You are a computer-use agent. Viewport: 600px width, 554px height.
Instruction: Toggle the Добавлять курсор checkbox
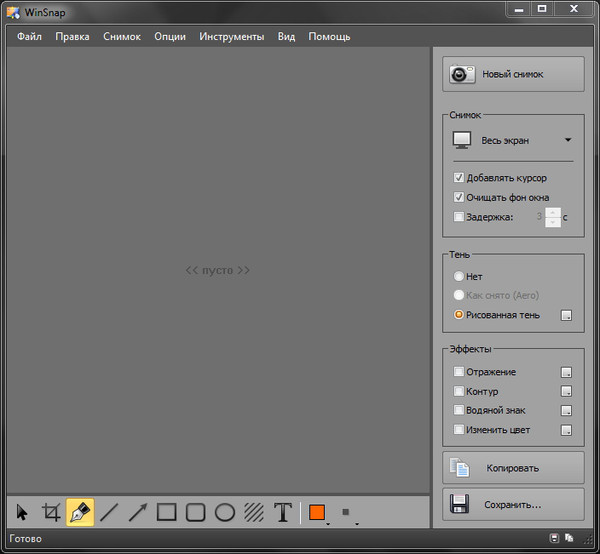coord(459,178)
